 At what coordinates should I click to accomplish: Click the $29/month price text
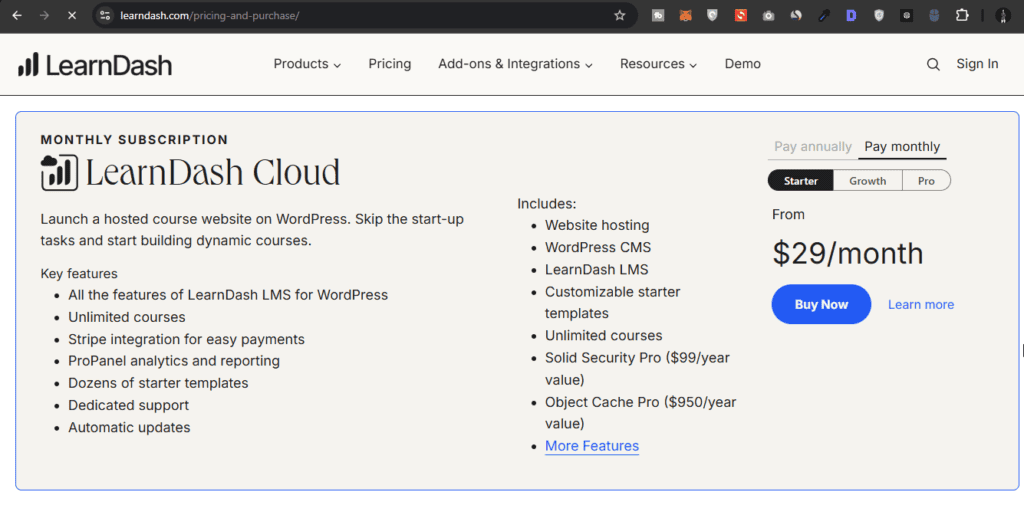click(x=848, y=253)
